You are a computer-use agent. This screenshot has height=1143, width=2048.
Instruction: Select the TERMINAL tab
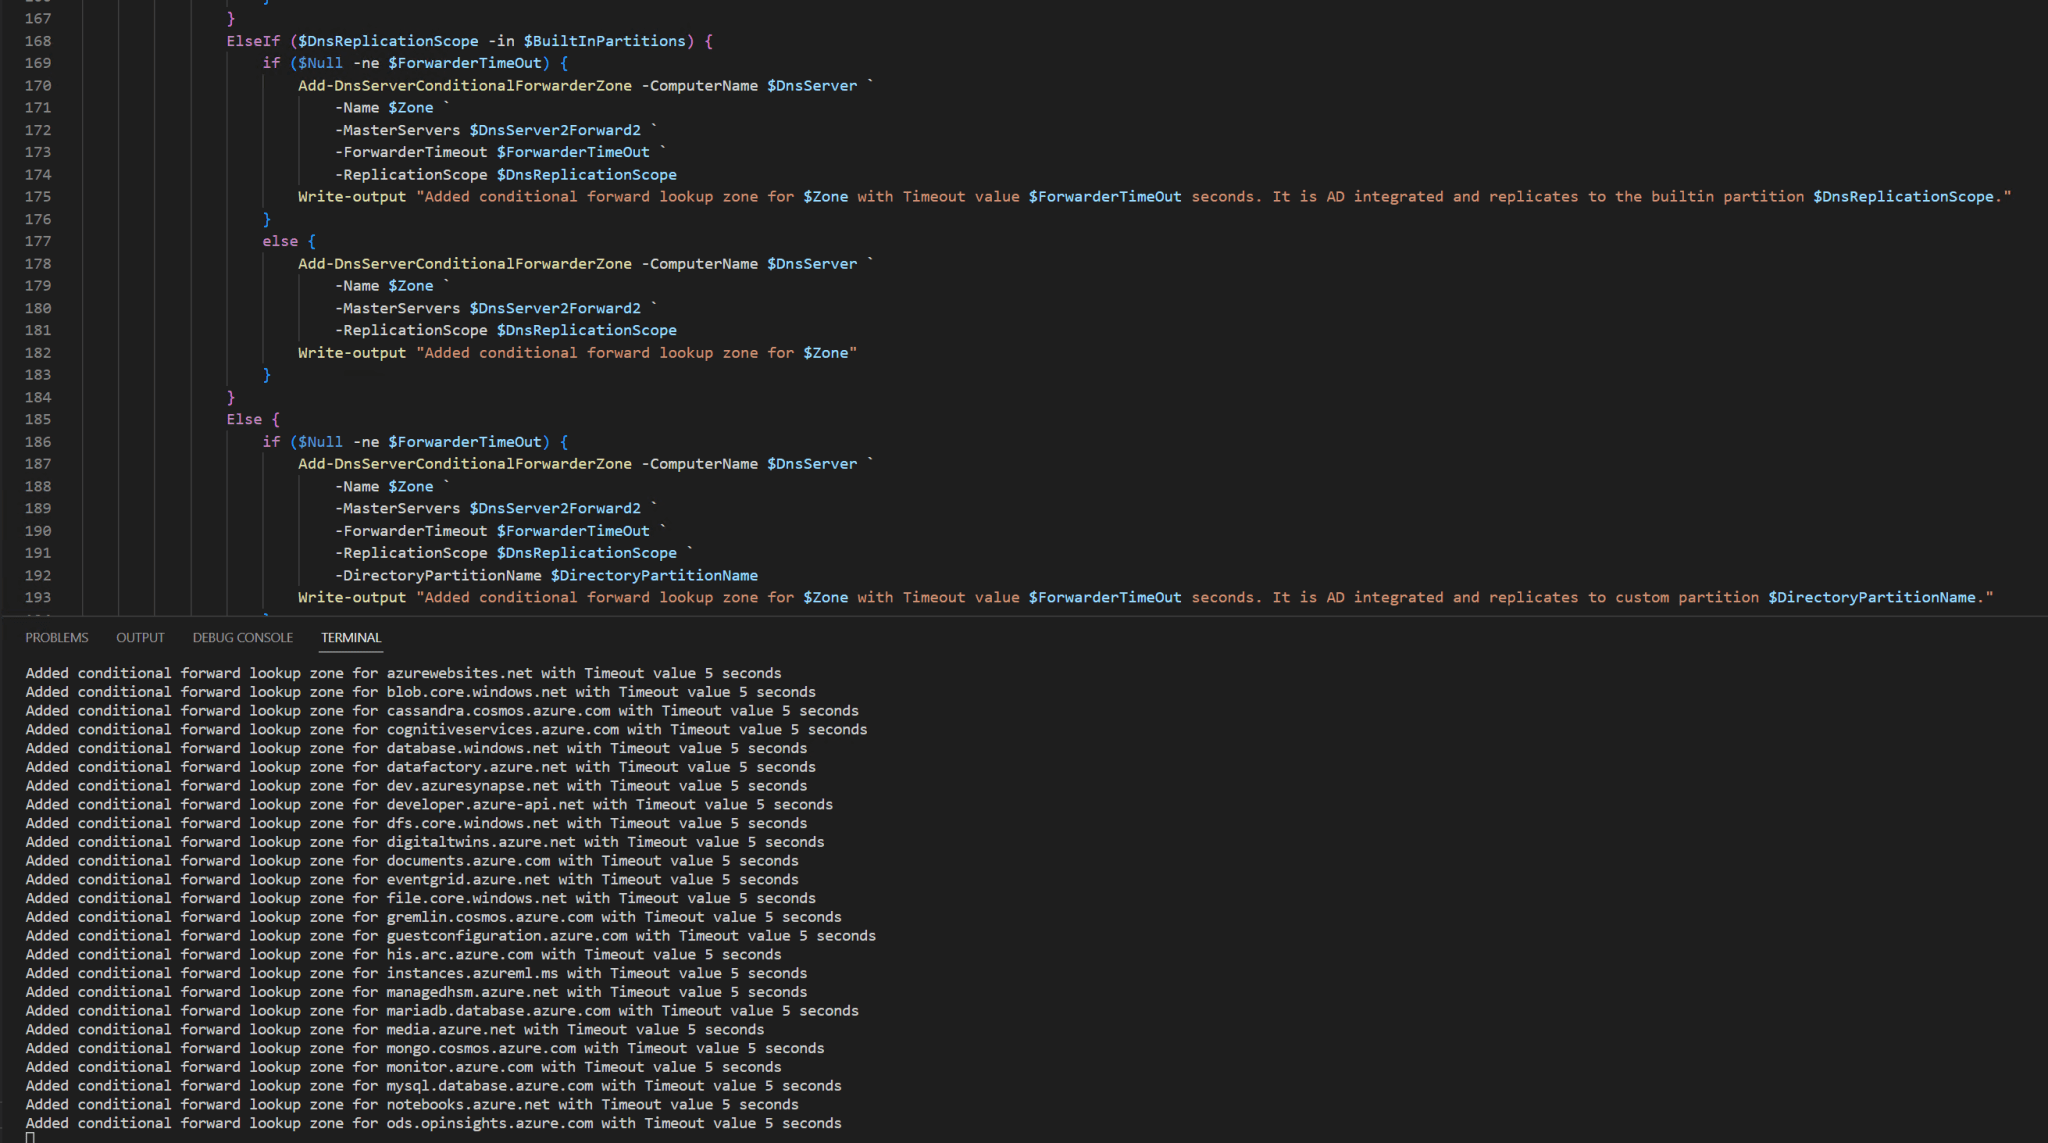coord(350,637)
